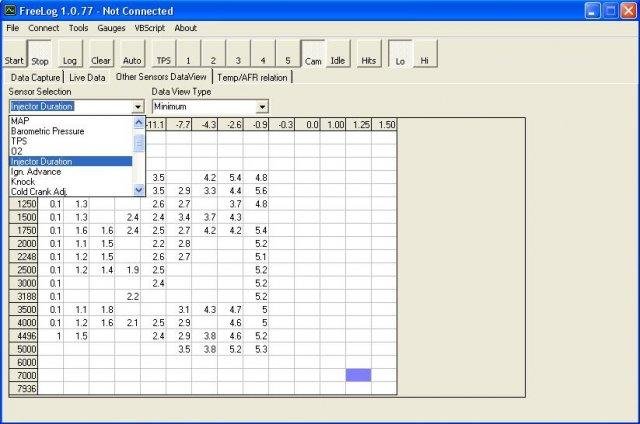Click the 3188 row header
This screenshot has height=424, width=640.
click(24, 296)
